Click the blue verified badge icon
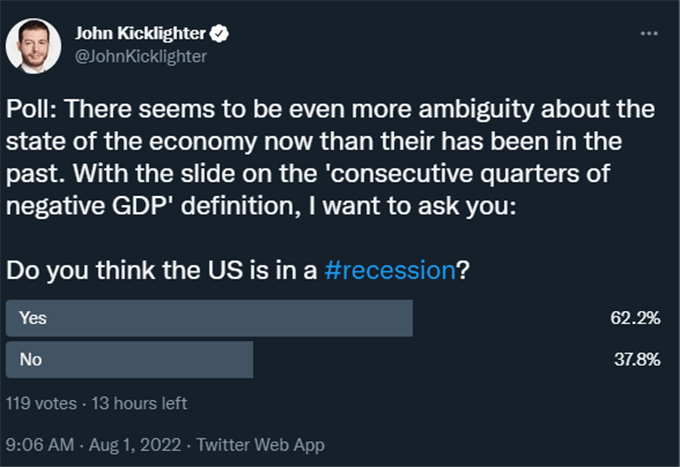680x467 pixels. 219,33
